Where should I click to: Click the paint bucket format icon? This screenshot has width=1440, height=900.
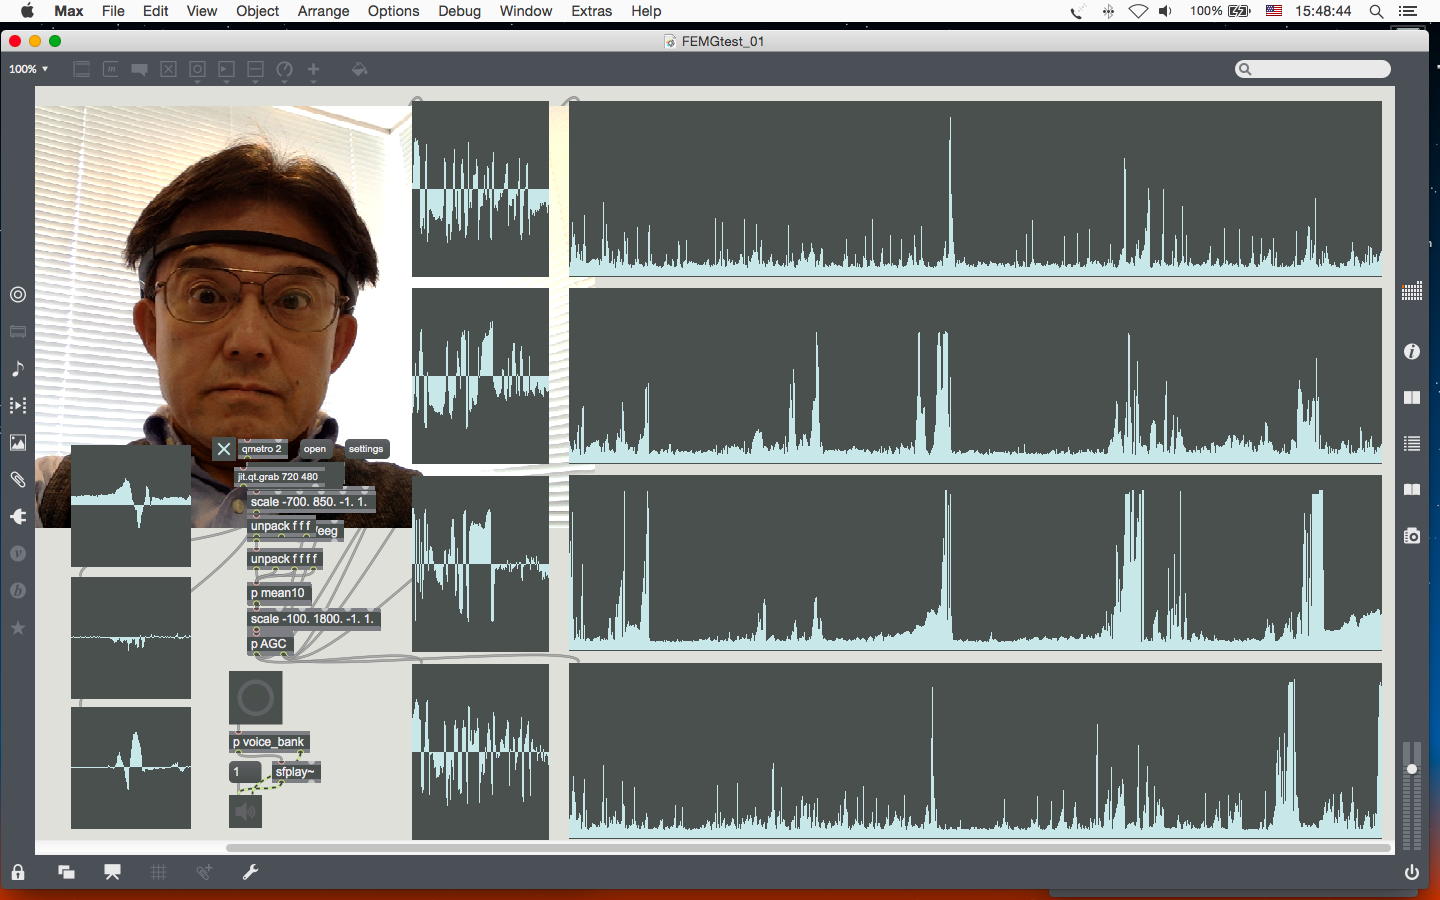coord(359,69)
